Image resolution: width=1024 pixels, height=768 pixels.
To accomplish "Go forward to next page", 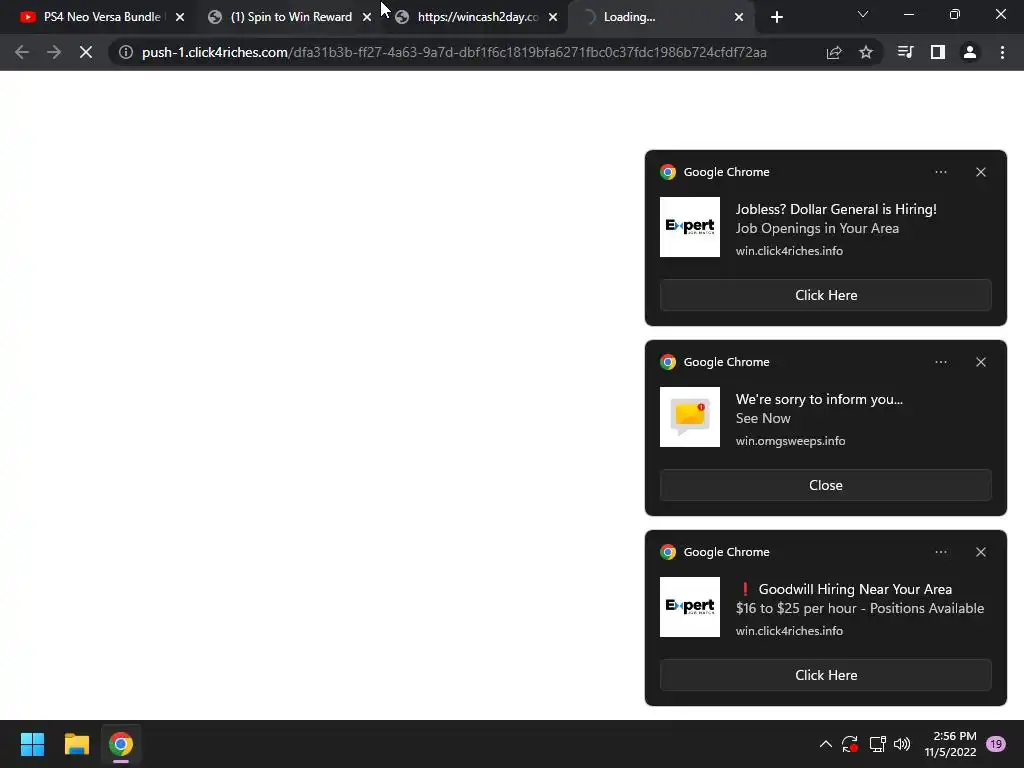I will click(54, 52).
